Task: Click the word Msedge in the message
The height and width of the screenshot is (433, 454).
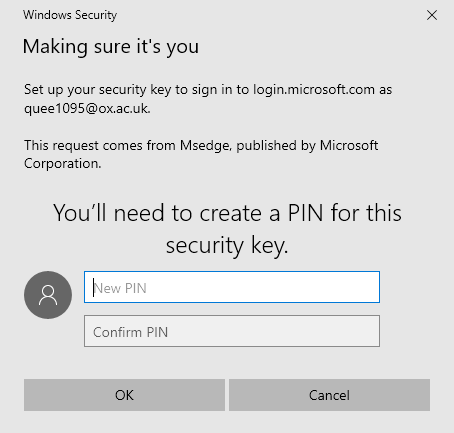Action: [206, 146]
